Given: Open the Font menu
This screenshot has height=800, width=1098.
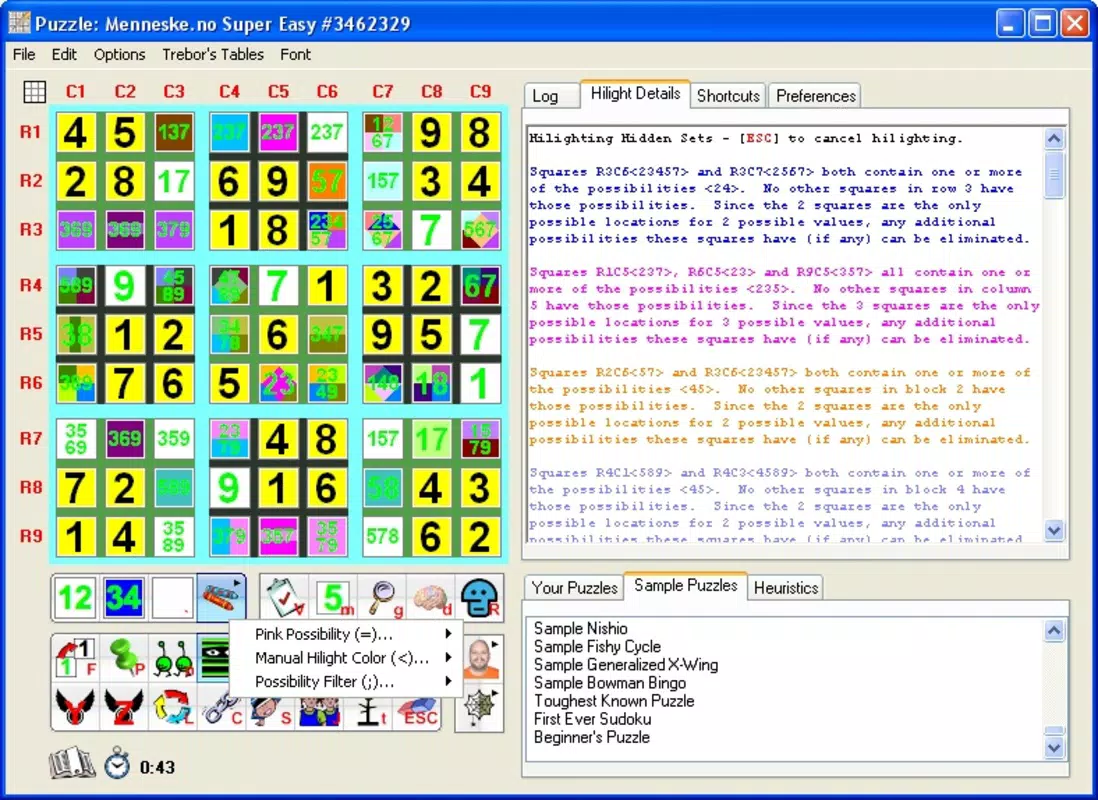Looking at the screenshot, I should point(296,54).
